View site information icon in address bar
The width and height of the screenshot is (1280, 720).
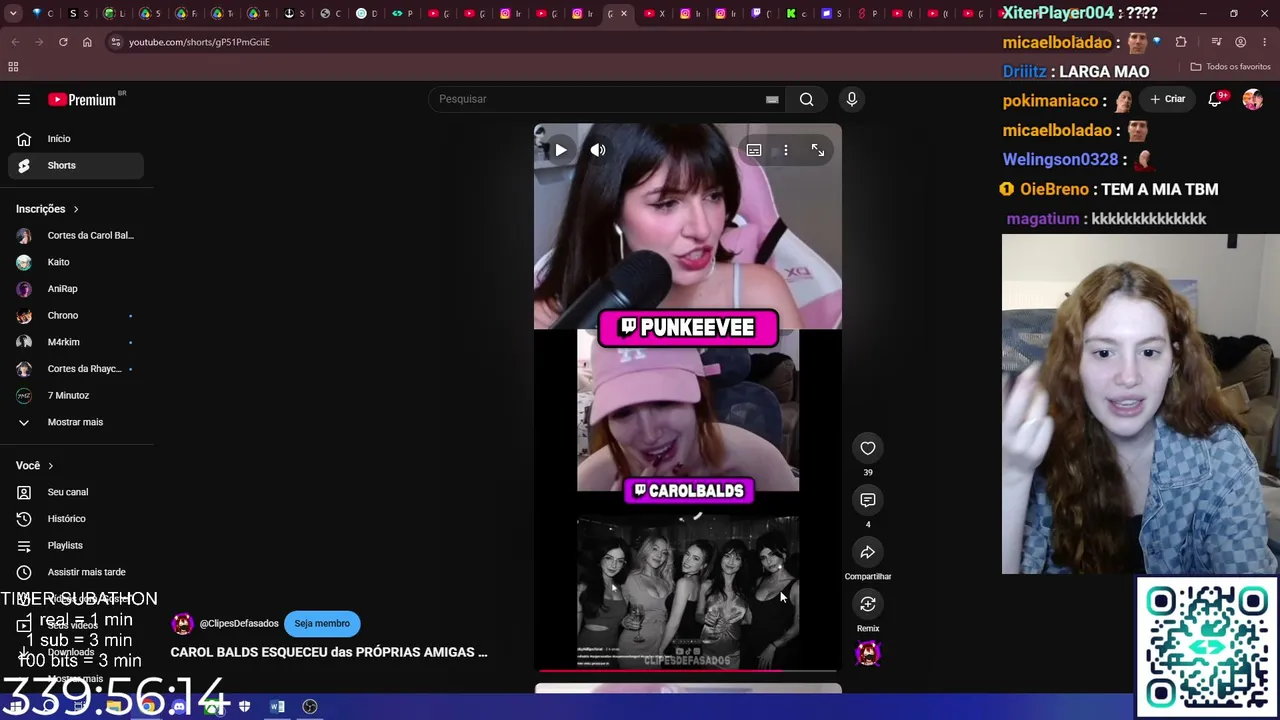[x=116, y=42]
